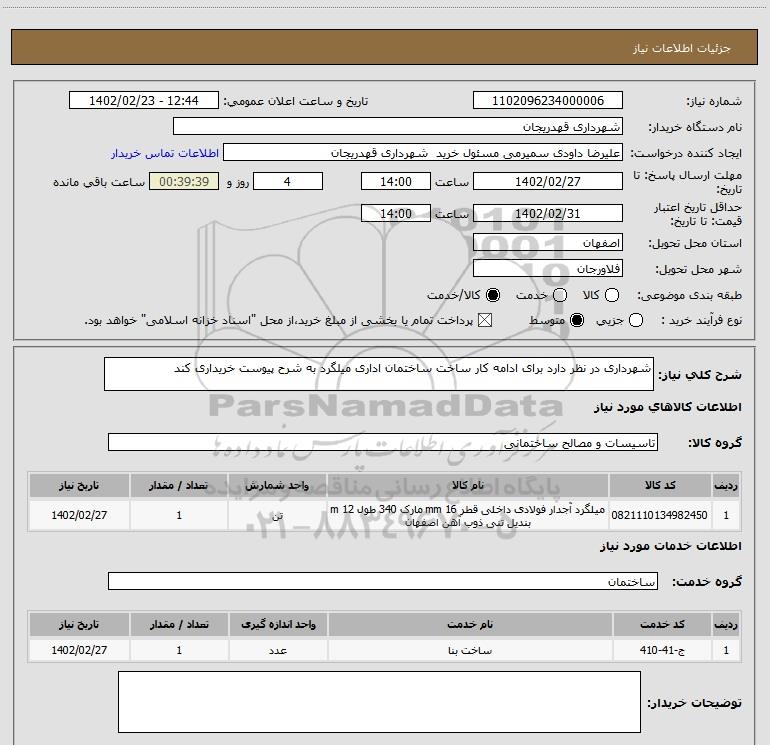The width and height of the screenshot is (770, 745).
Task: Click the announcement date field 1402/02/23 - 12:44
Action: 144,100
